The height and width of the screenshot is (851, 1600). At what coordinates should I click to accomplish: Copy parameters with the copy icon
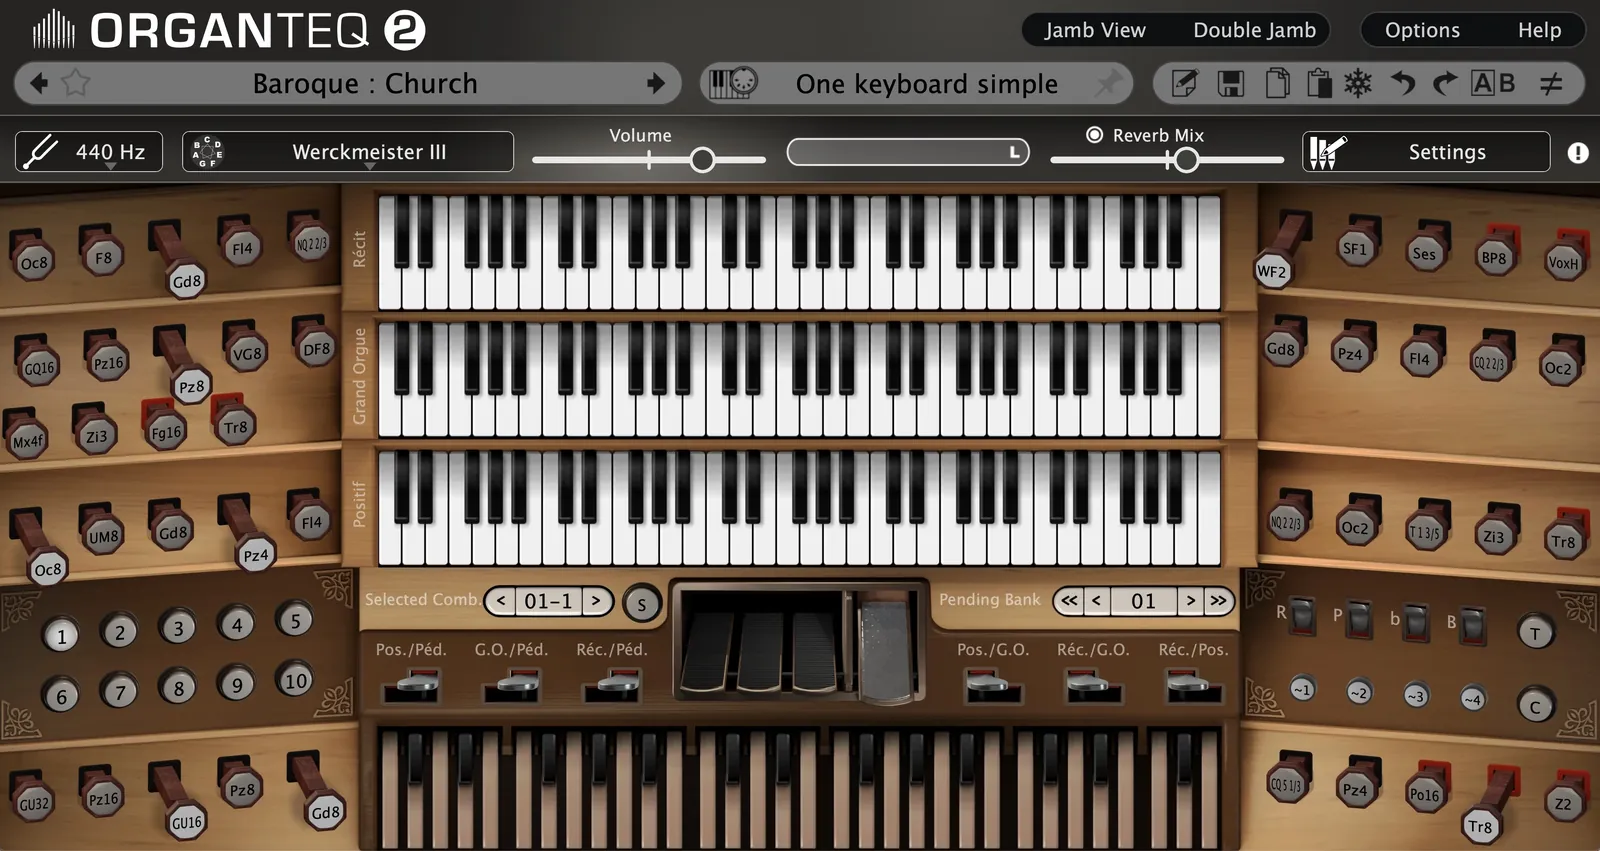(x=1277, y=83)
